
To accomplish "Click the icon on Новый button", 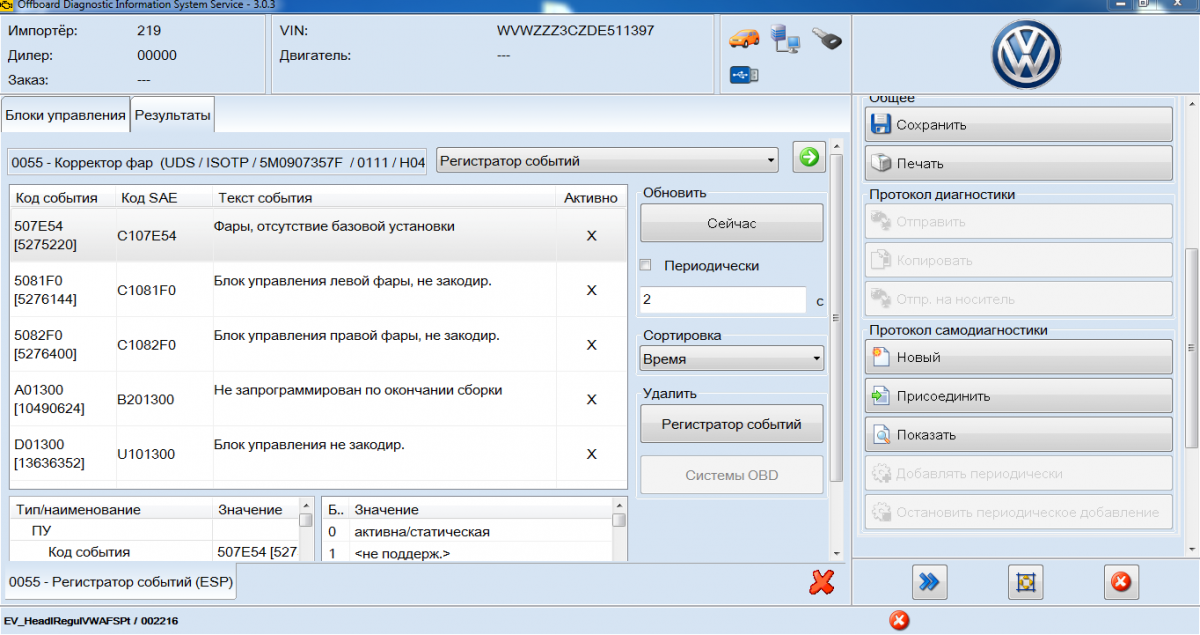I will coord(881,357).
